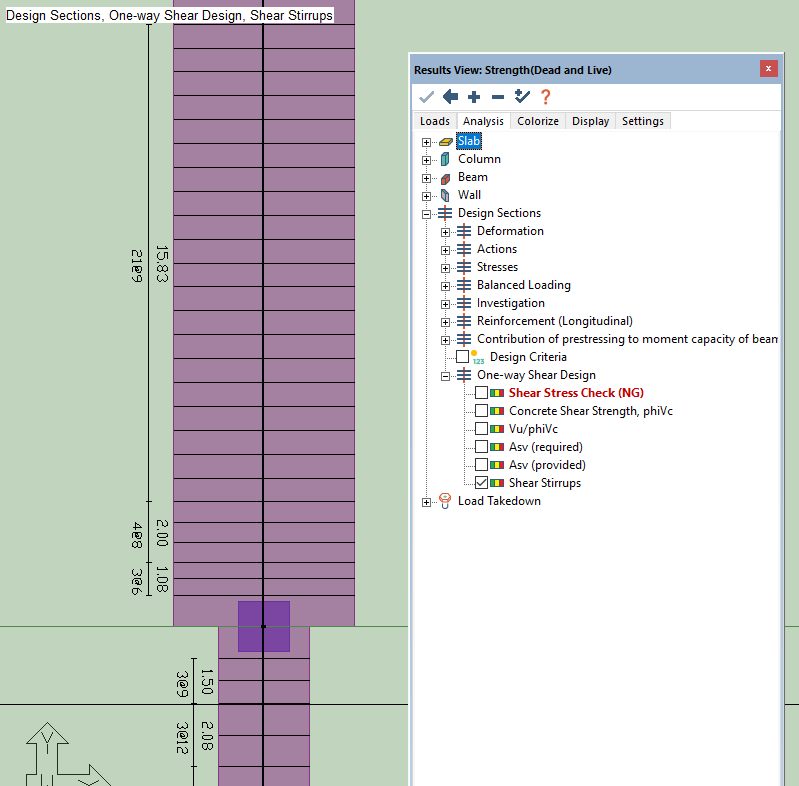
Task: Click the checkmark-plus toolbar icon
Action: (521, 97)
